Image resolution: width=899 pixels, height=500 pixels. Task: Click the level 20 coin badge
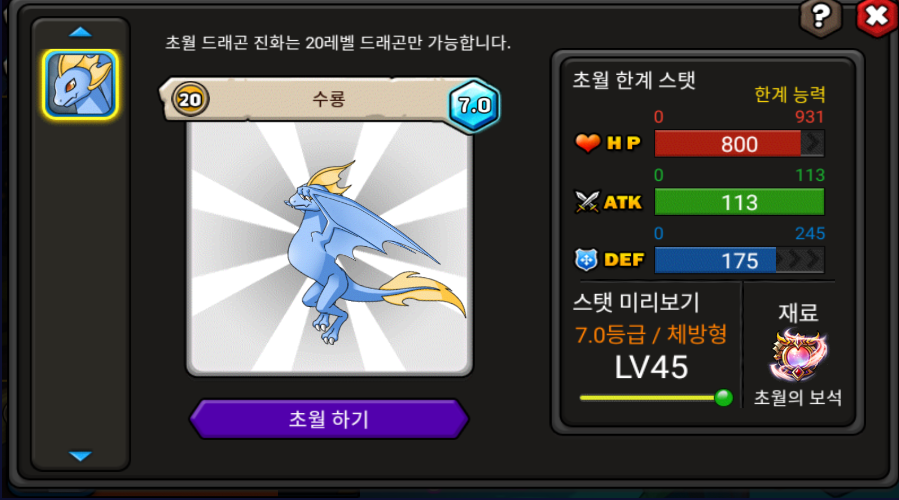click(190, 100)
